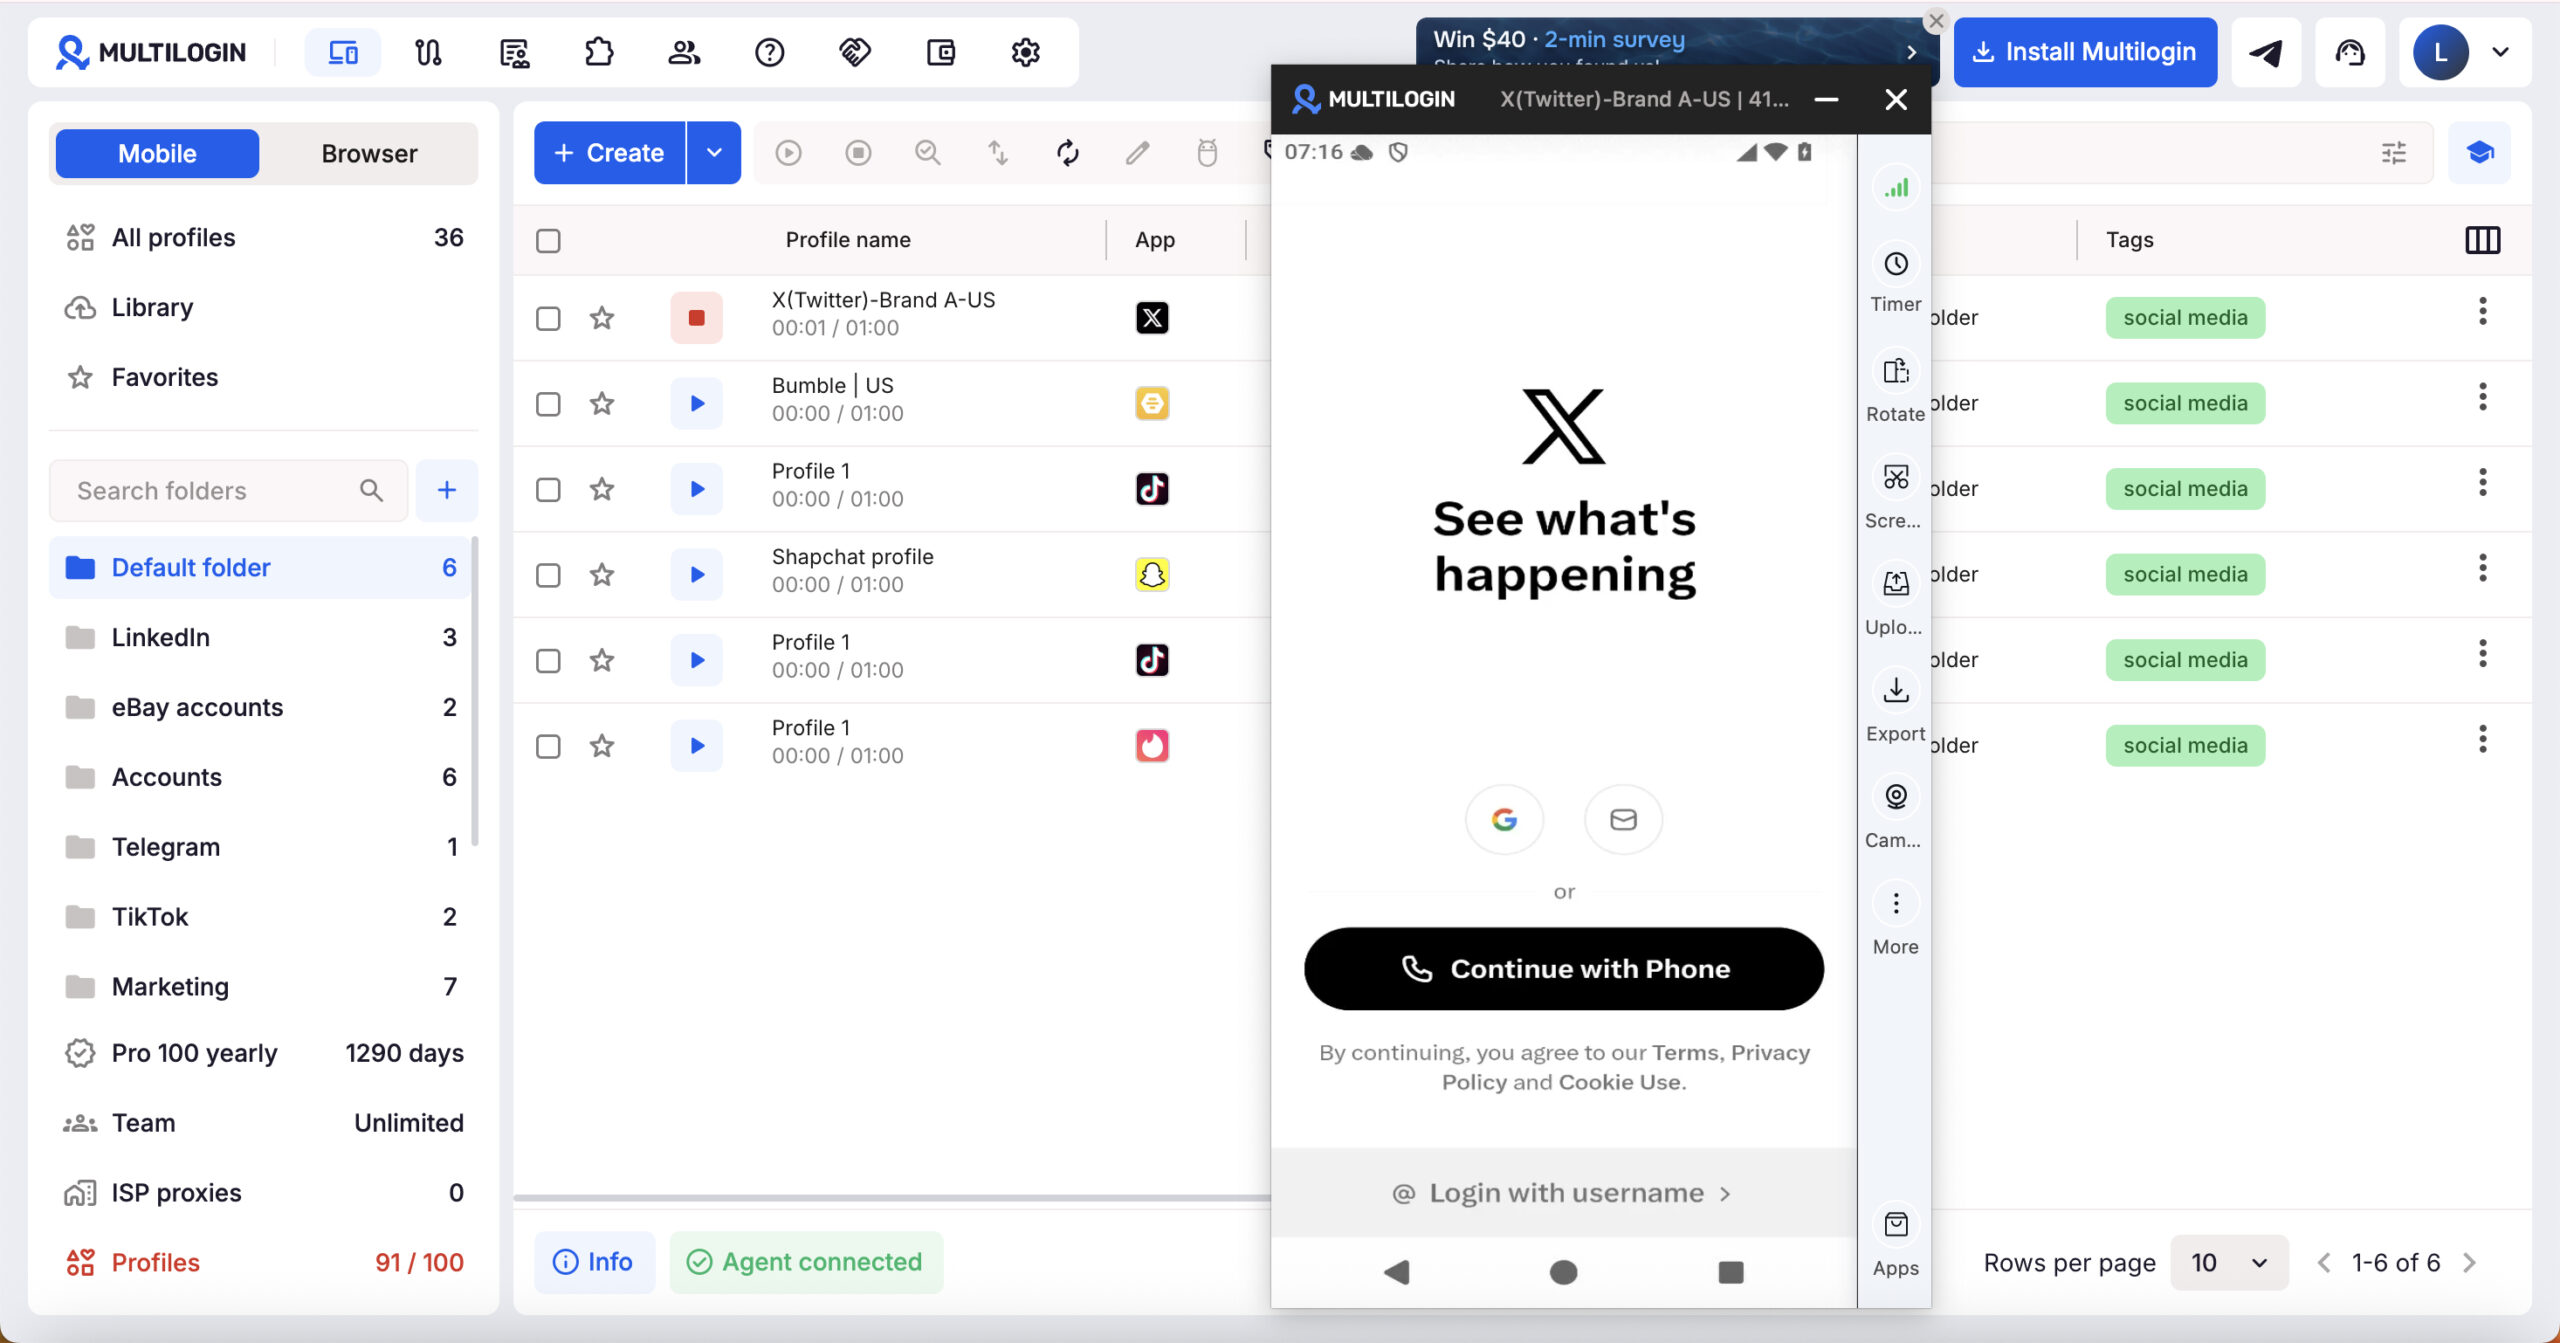This screenshot has height=1343, width=2560.
Task: Click the Create button
Action: tap(610, 153)
